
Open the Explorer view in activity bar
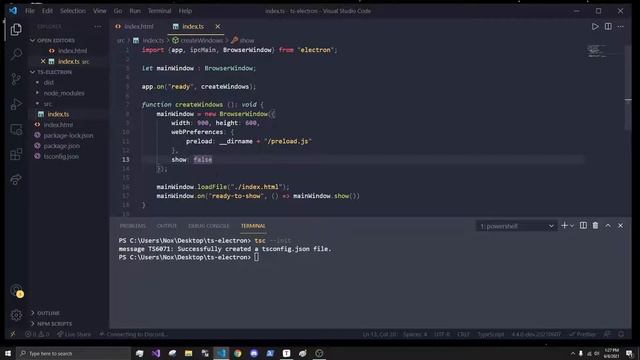click(x=16, y=29)
